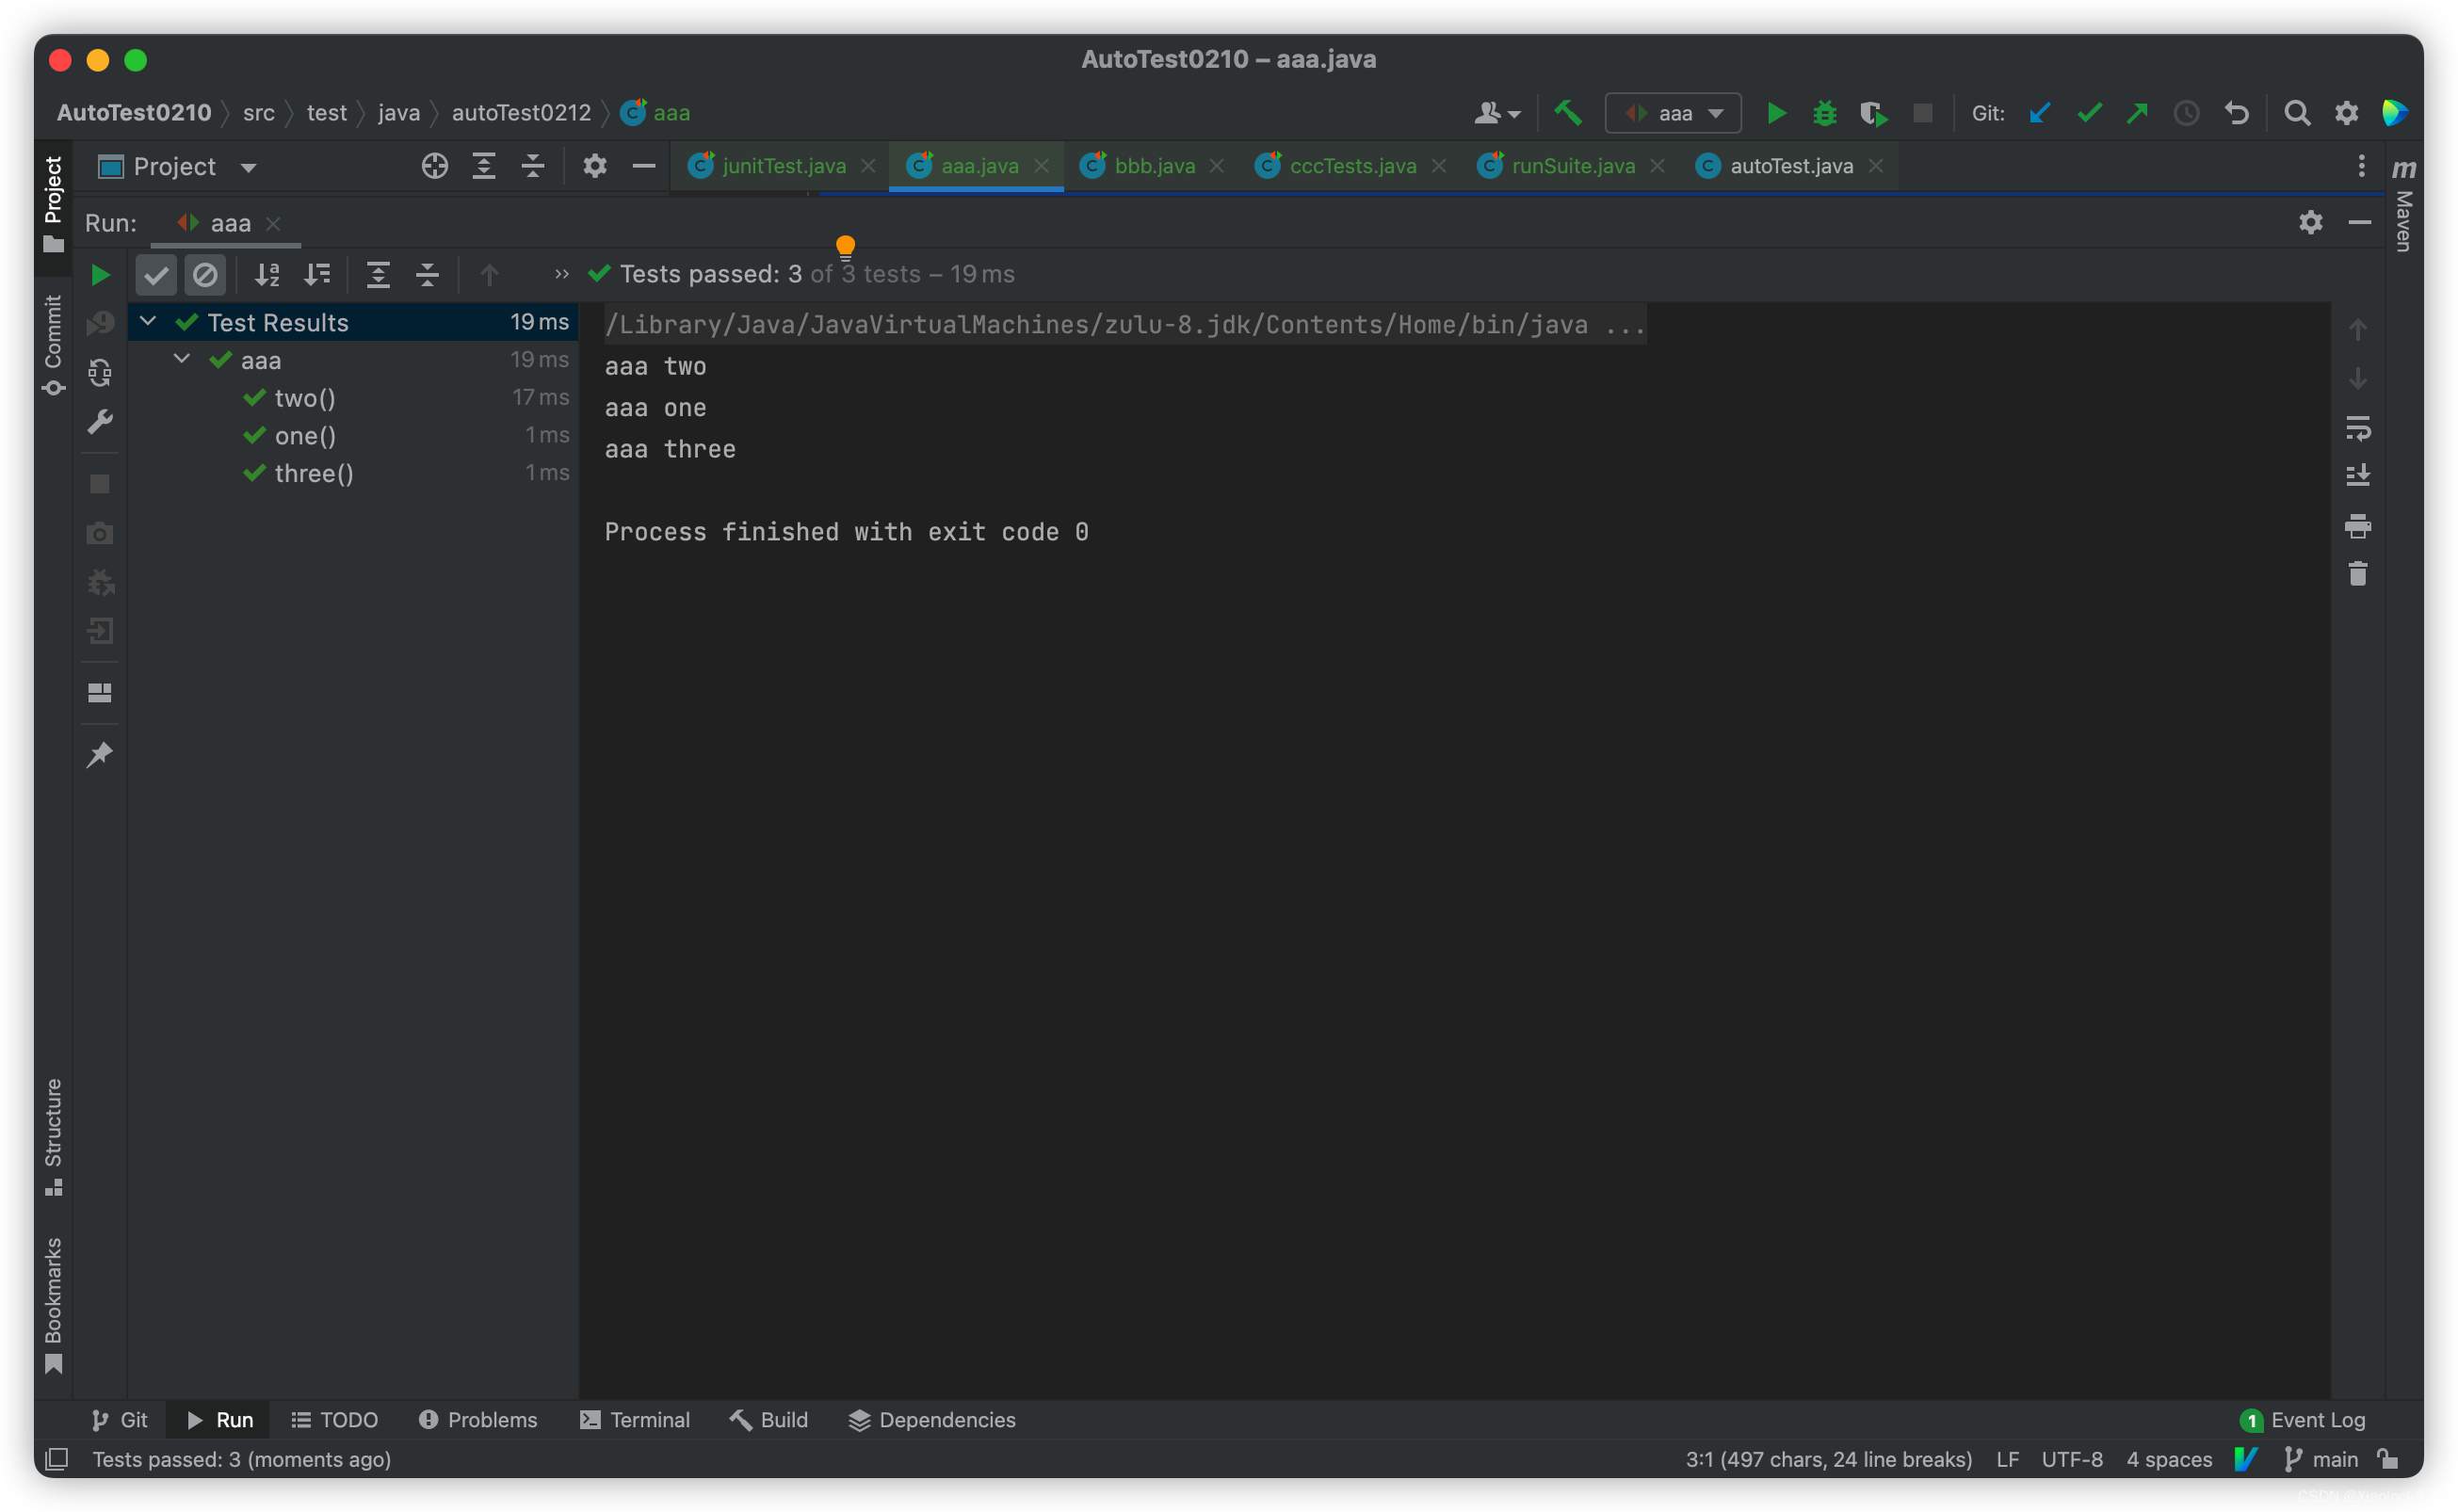The width and height of the screenshot is (2458, 1512).
Task: Roll back changes with the undo arrow icon
Action: (x=2236, y=113)
